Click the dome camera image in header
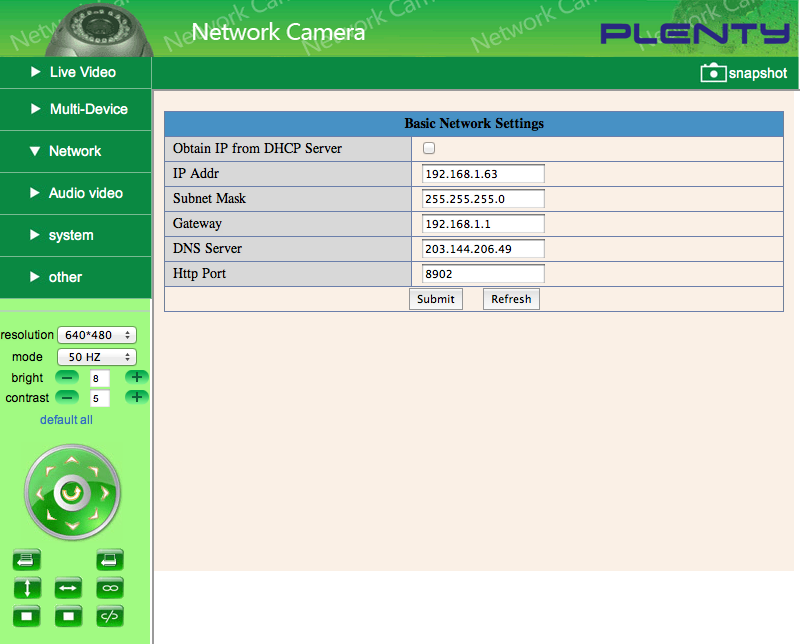Screen dimensions: 800x644 [x=99, y=32]
